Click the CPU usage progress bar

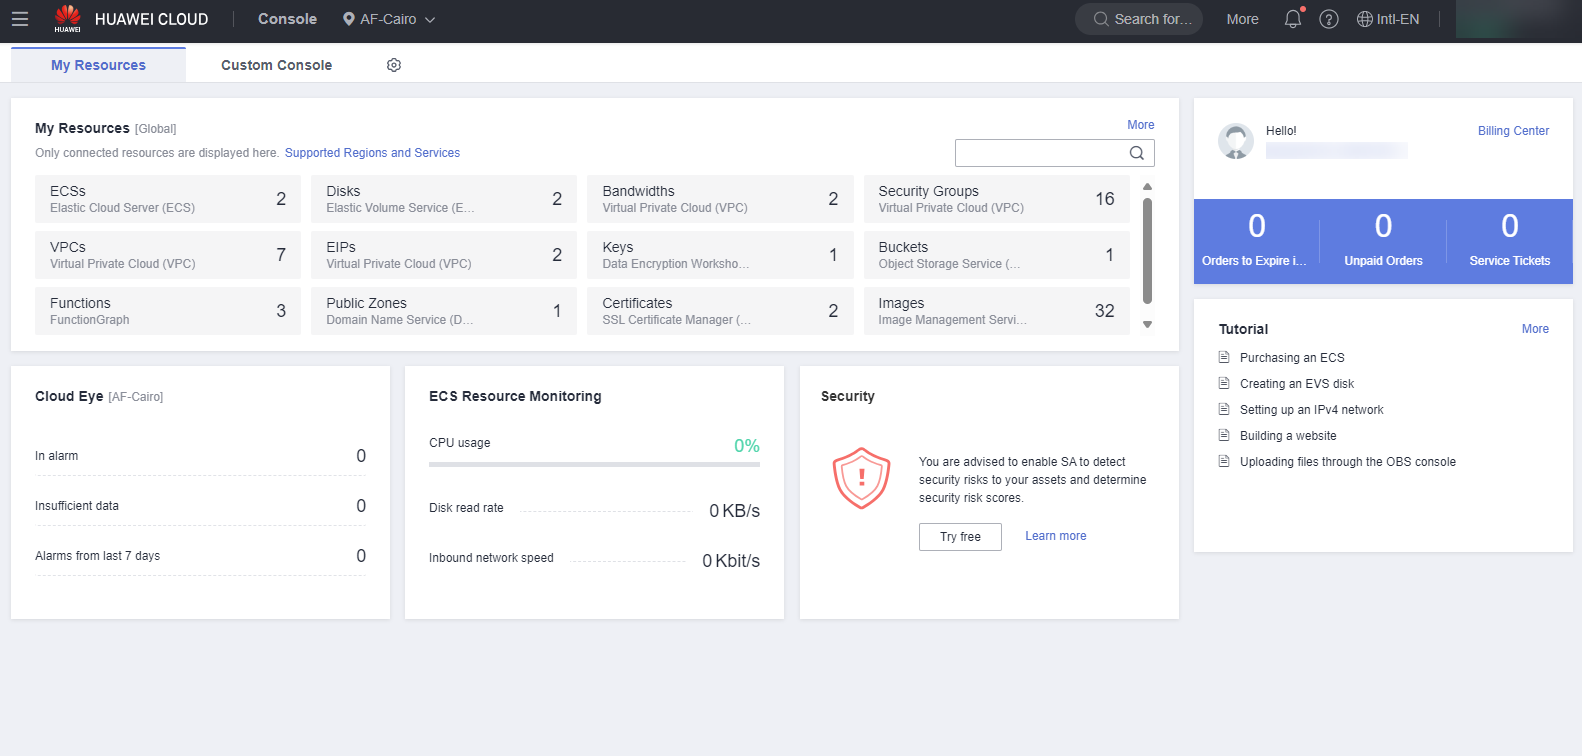pos(594,464)
